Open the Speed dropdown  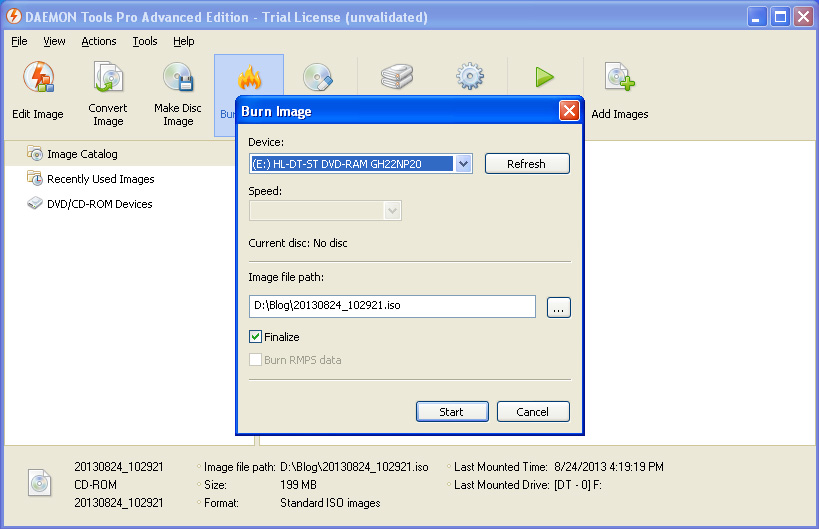click(392, 211)
